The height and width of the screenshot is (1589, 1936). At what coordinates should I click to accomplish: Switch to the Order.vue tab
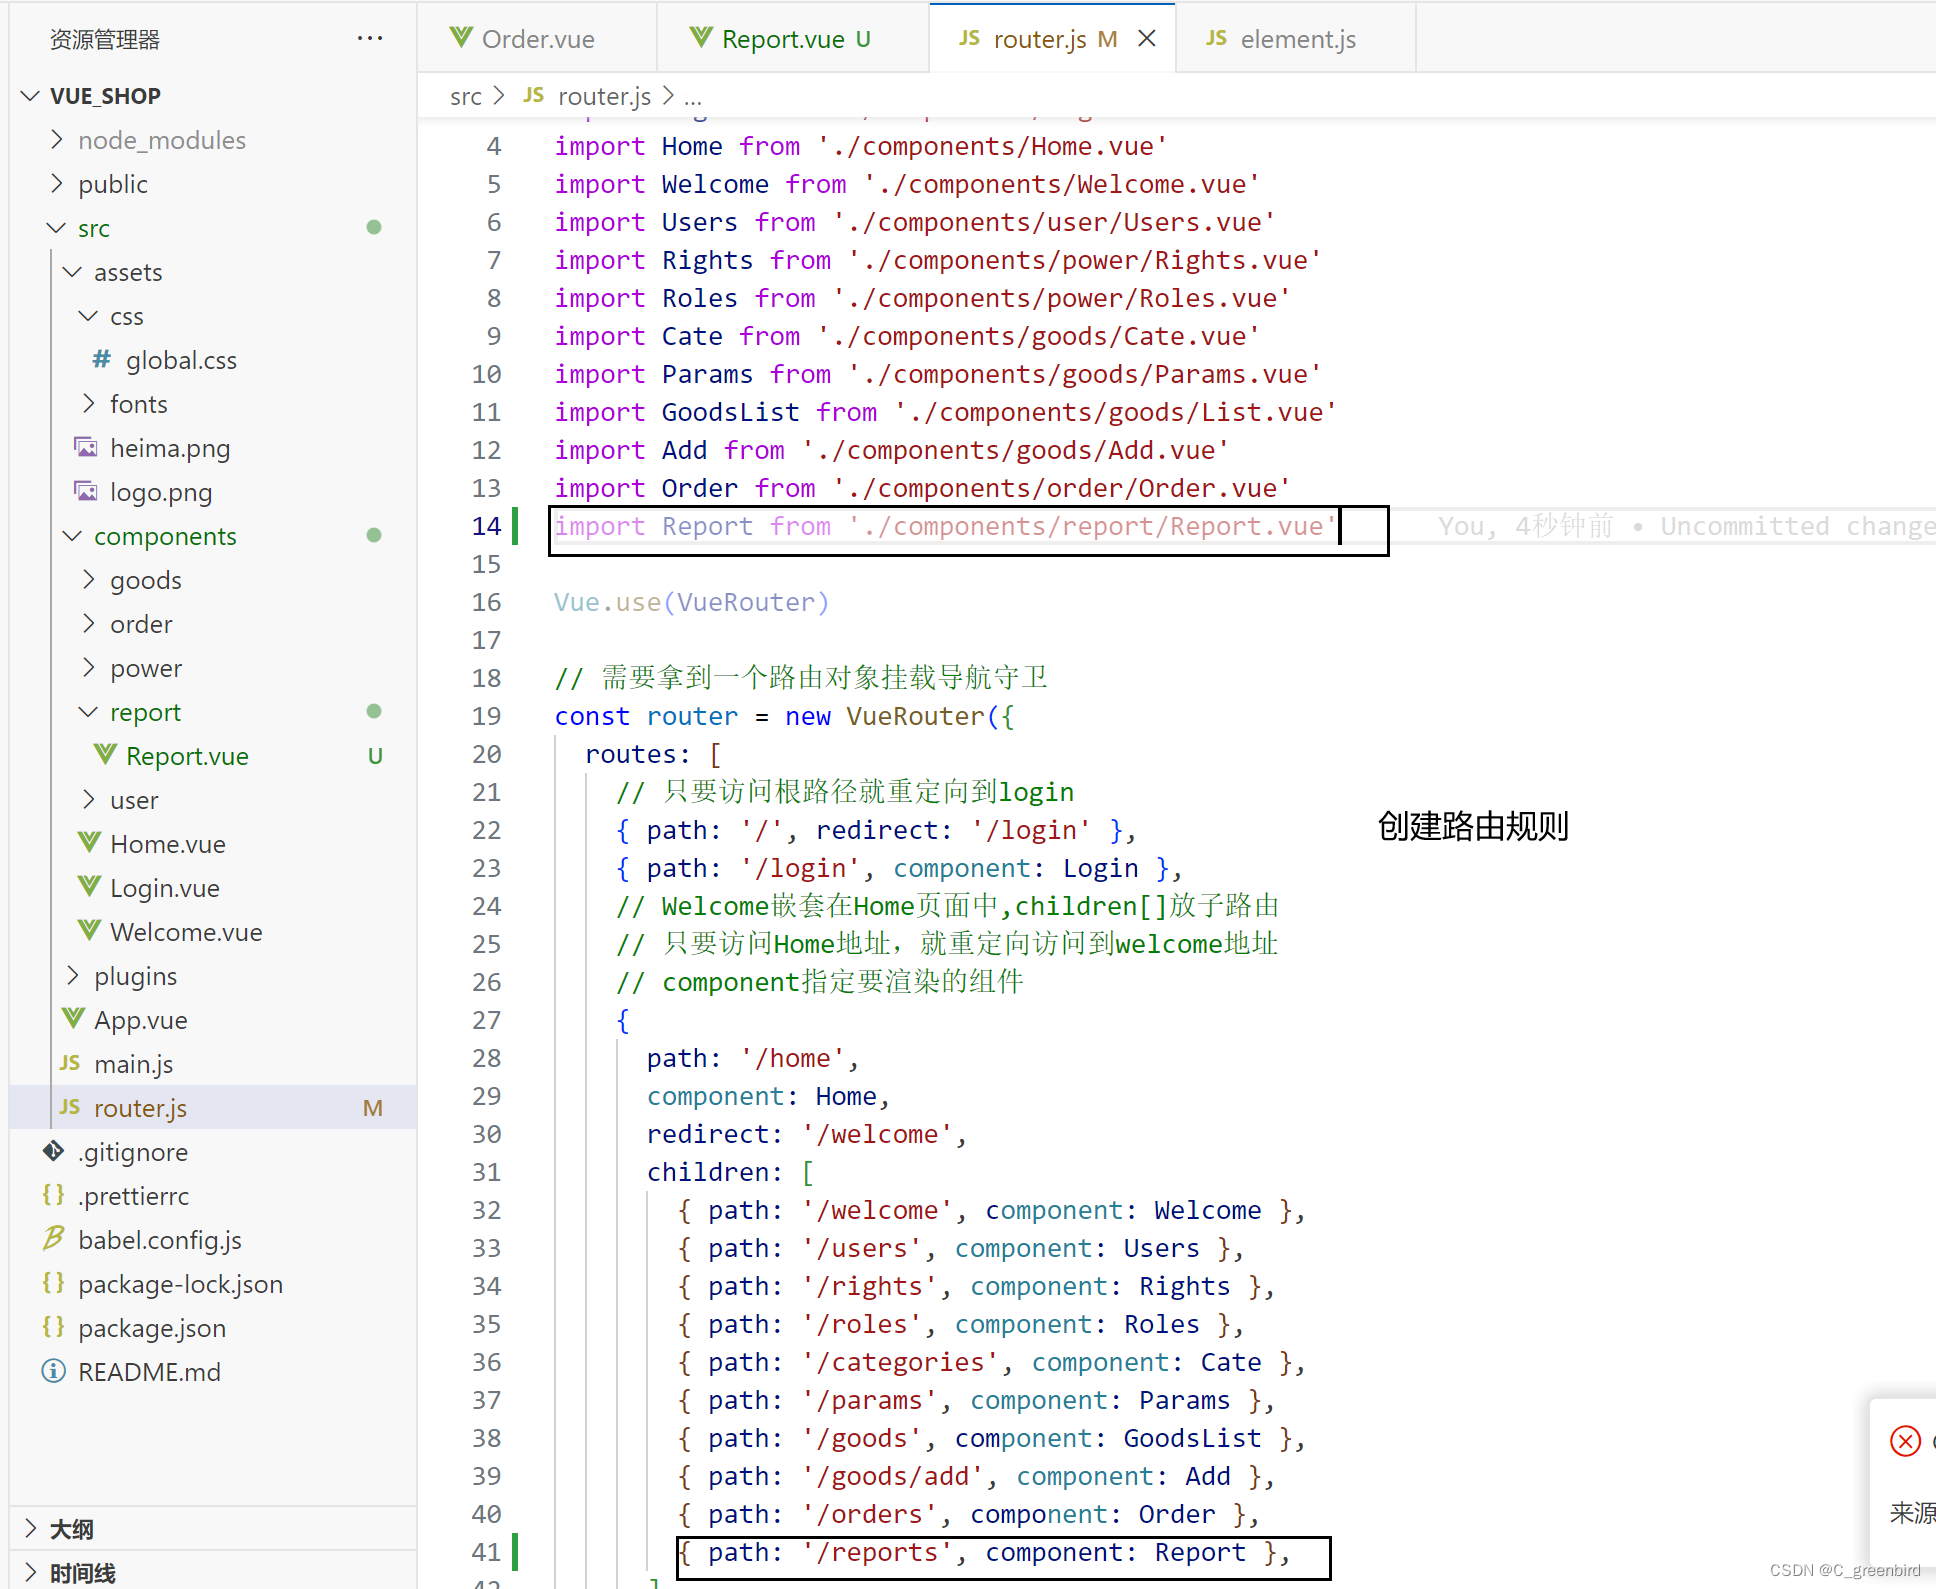(538, 38)
